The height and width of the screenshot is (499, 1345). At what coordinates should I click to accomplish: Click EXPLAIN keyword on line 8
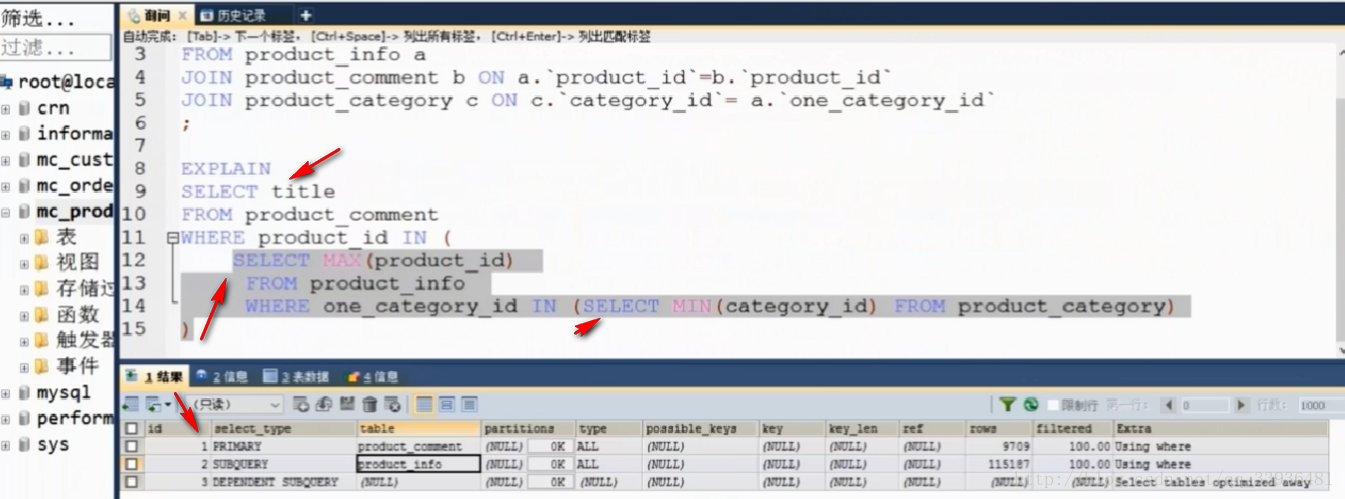pos(226,168)
